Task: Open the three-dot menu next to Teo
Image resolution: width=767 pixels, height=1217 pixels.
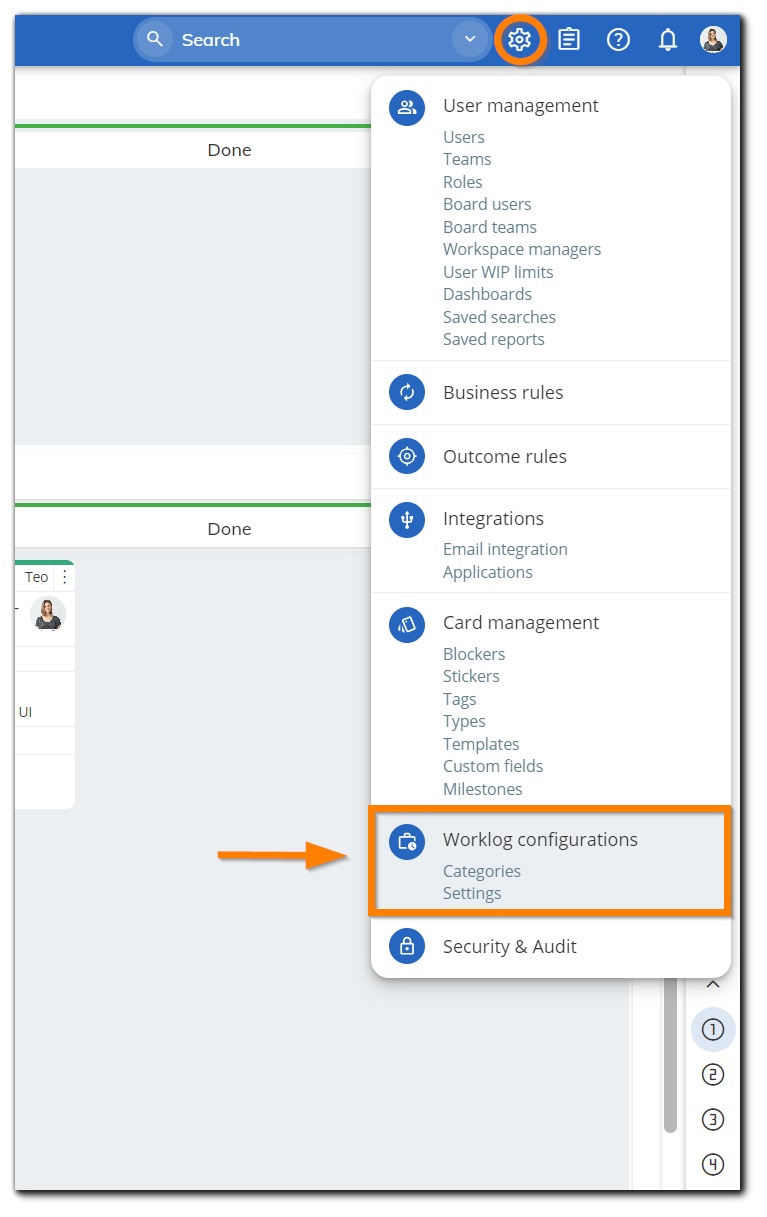Action: click(x=63, y=576)
